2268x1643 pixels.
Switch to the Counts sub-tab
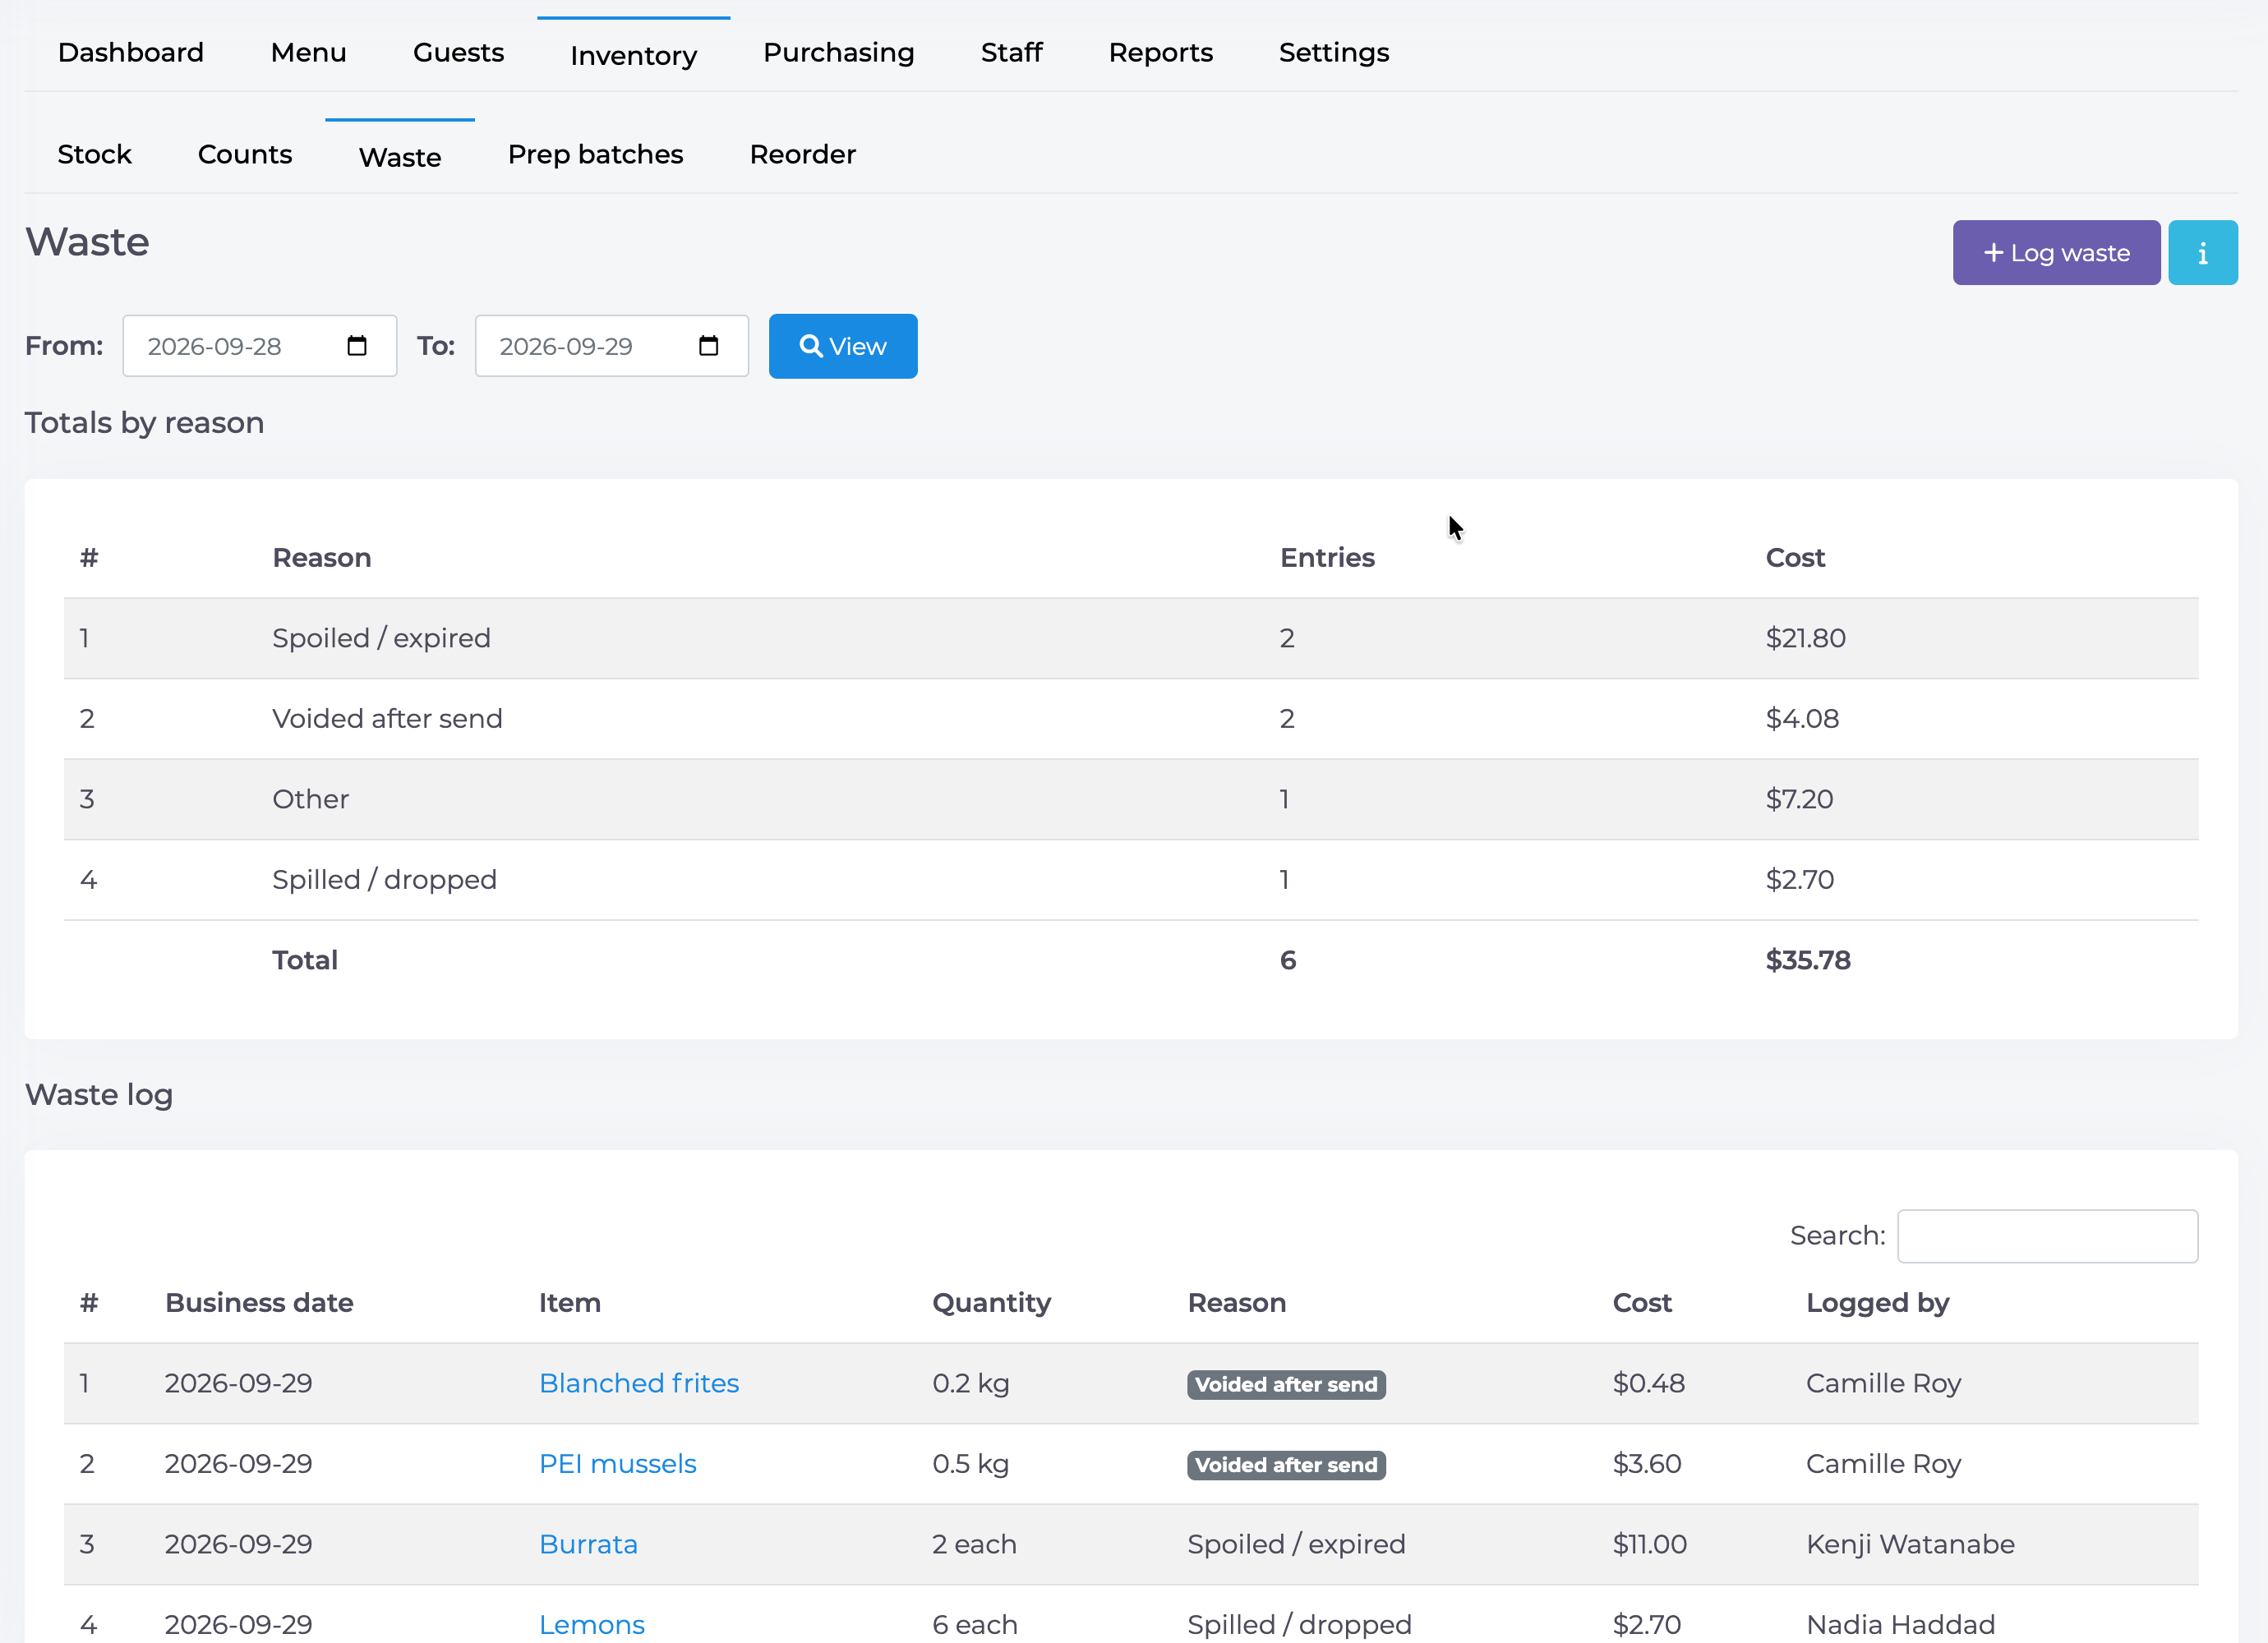pos(245,155)
